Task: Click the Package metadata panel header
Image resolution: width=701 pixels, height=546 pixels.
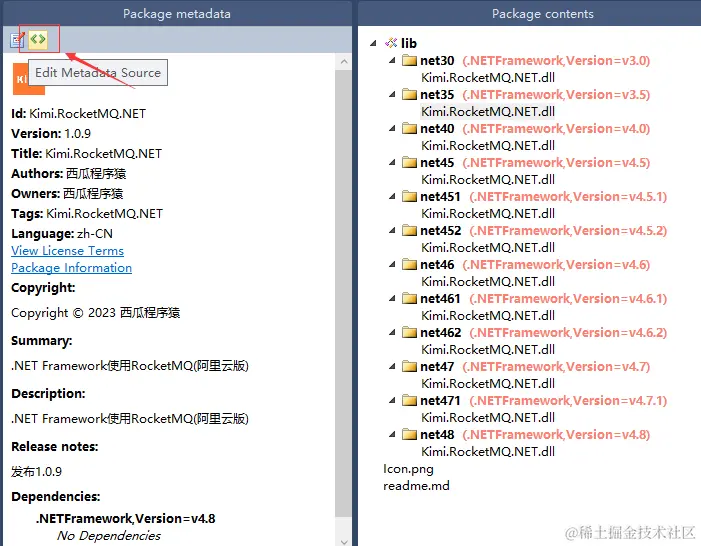Action: click(x=177, y=13)
